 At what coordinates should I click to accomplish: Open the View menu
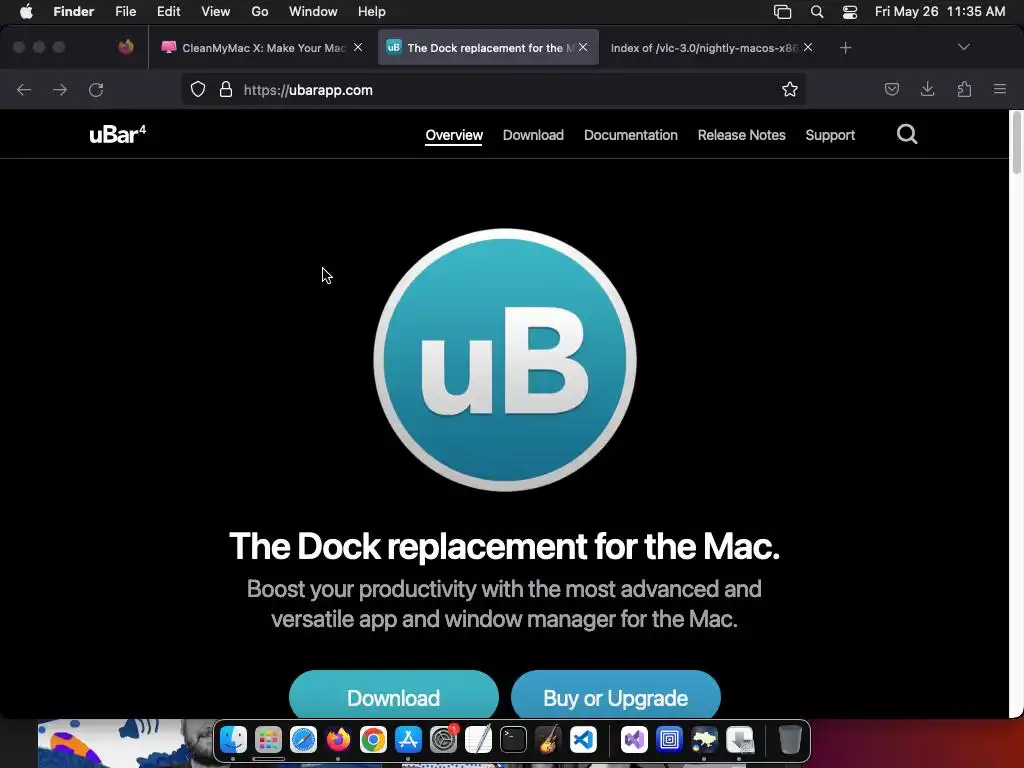click(x=216, y=11)
